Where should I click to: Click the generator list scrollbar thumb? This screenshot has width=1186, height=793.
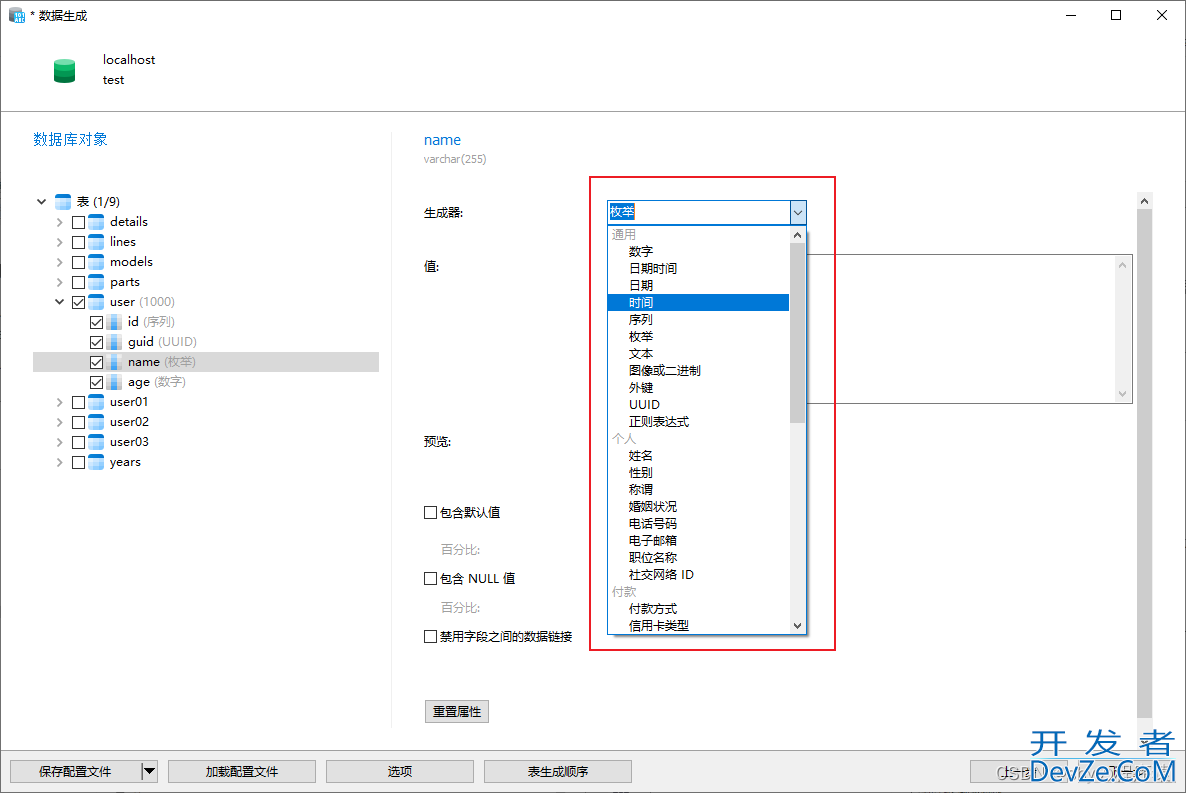pos(797,332)
